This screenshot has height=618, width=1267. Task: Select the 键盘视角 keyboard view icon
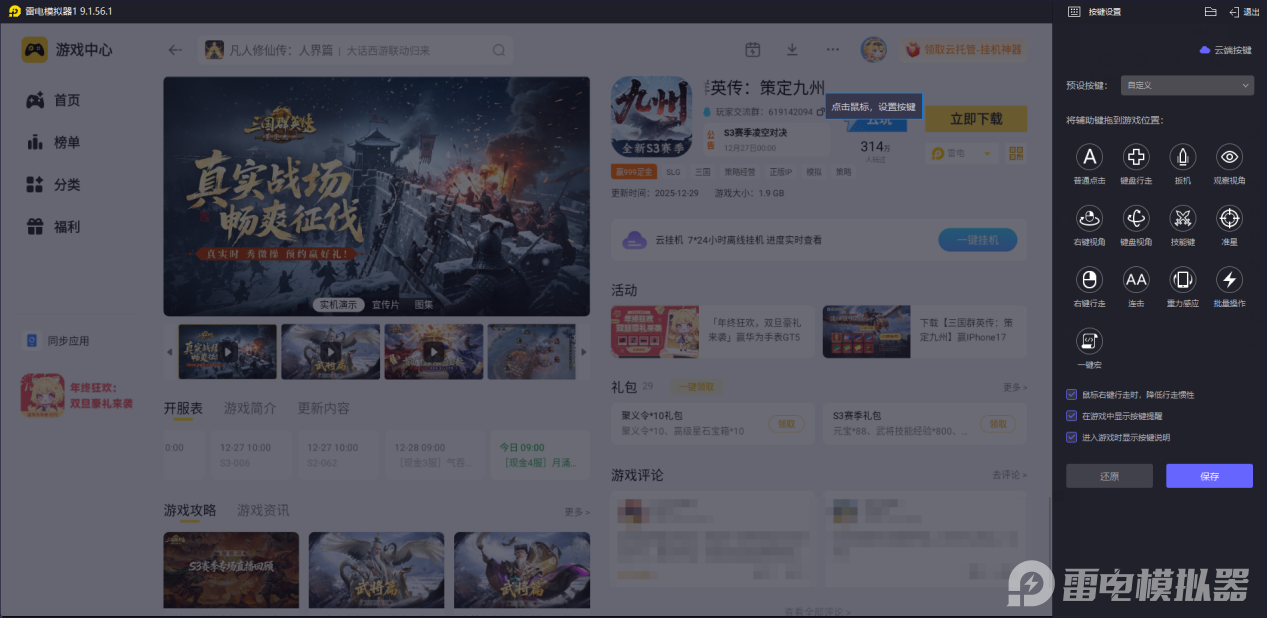pos(1136,218)
